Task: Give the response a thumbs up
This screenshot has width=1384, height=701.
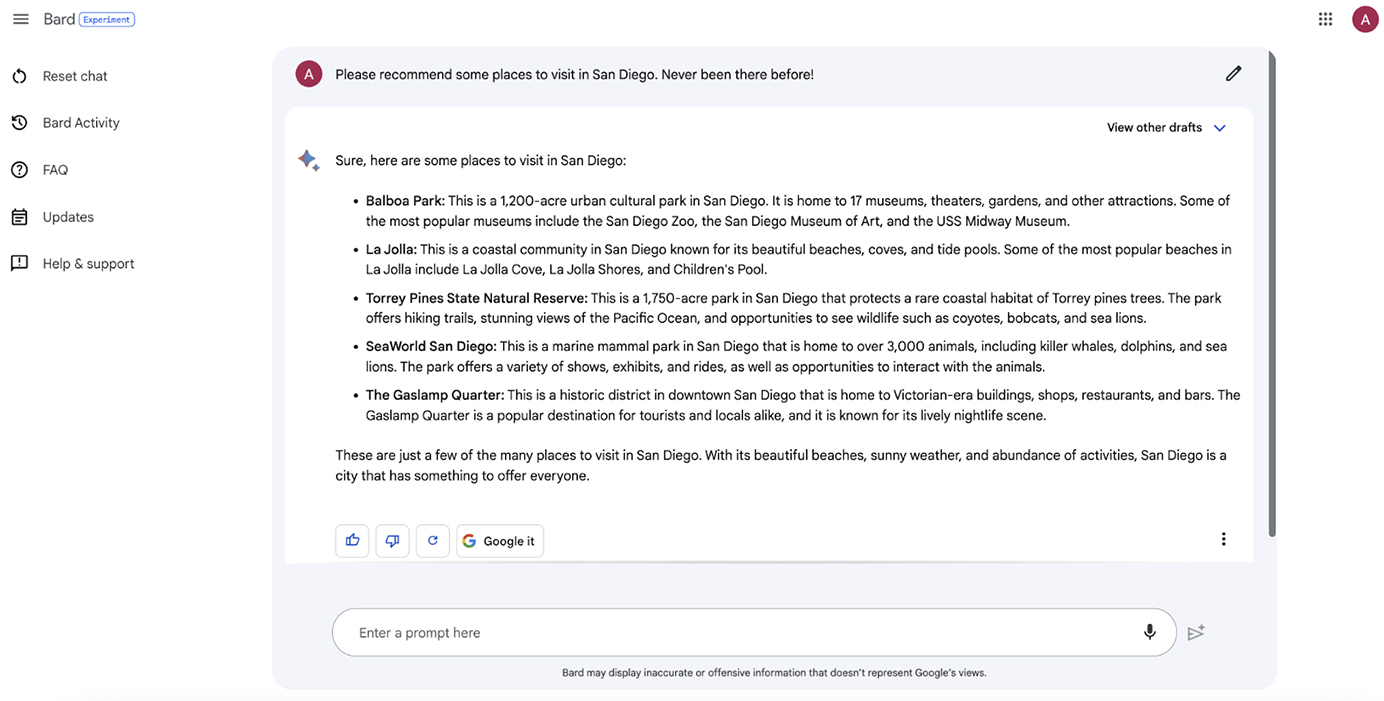Action: click(352, 540)
